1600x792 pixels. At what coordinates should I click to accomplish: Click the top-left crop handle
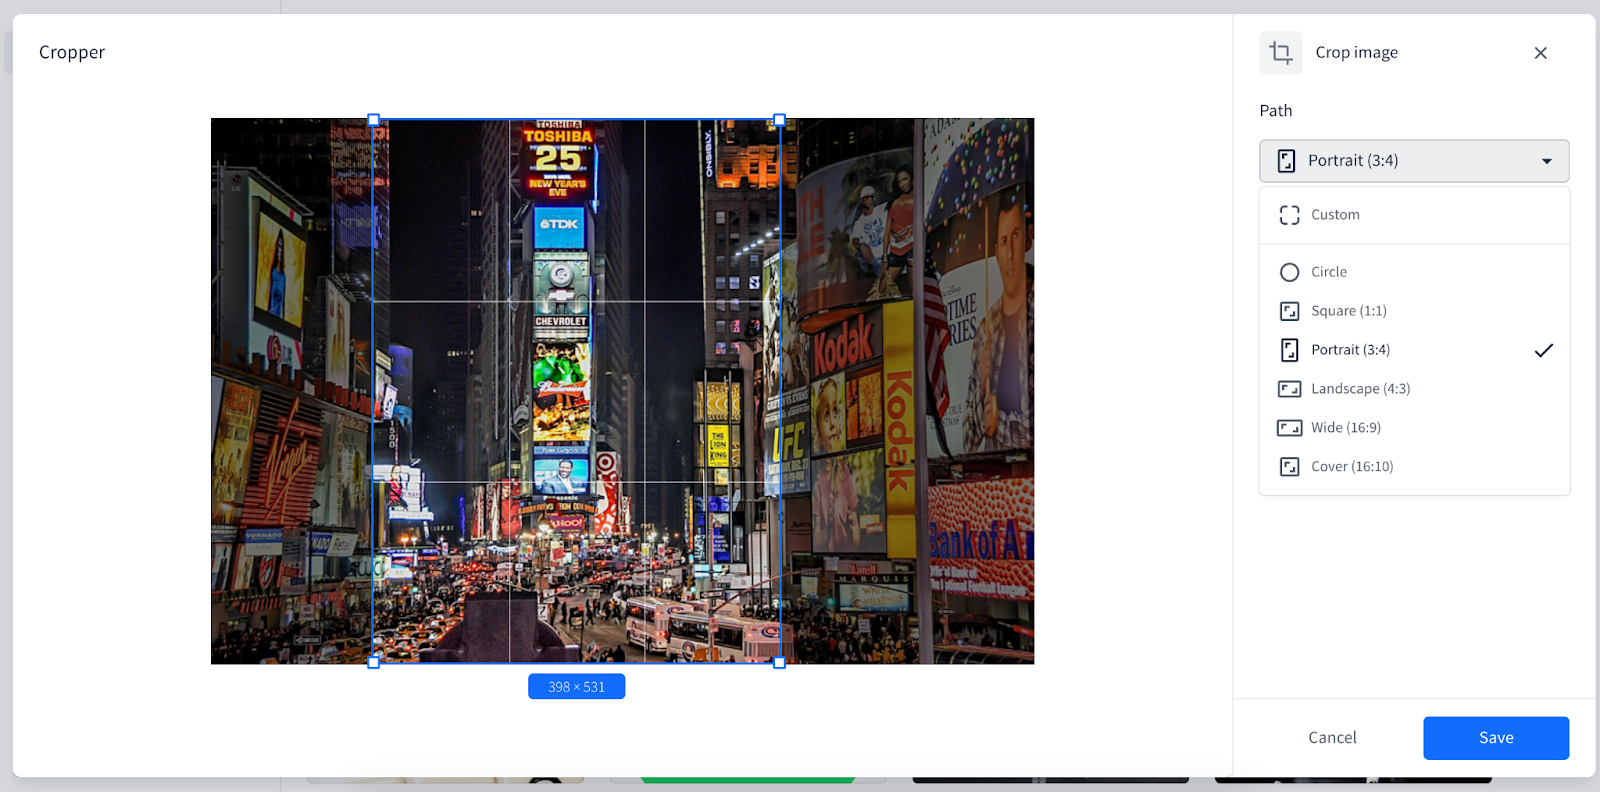(x=374, y=120)
